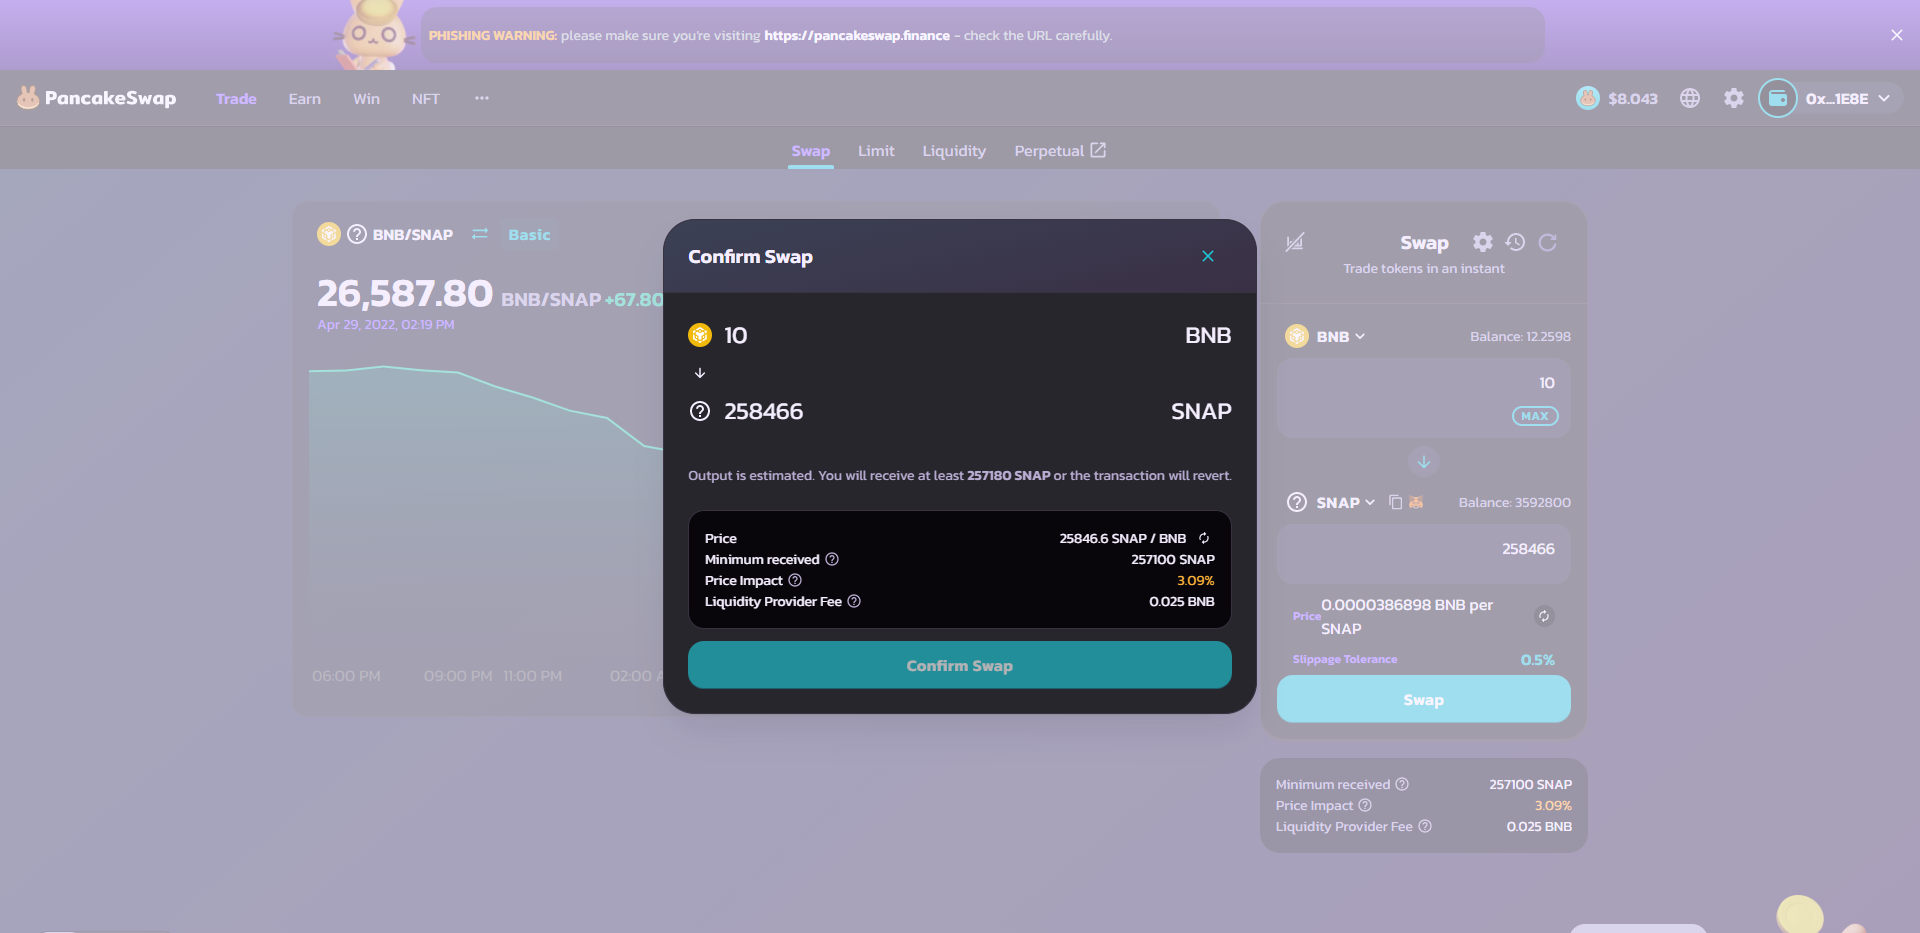Switch the chart pair direction icon
Image resolution: width=1920 pixels, height=933 pixels.
(480, 234)
